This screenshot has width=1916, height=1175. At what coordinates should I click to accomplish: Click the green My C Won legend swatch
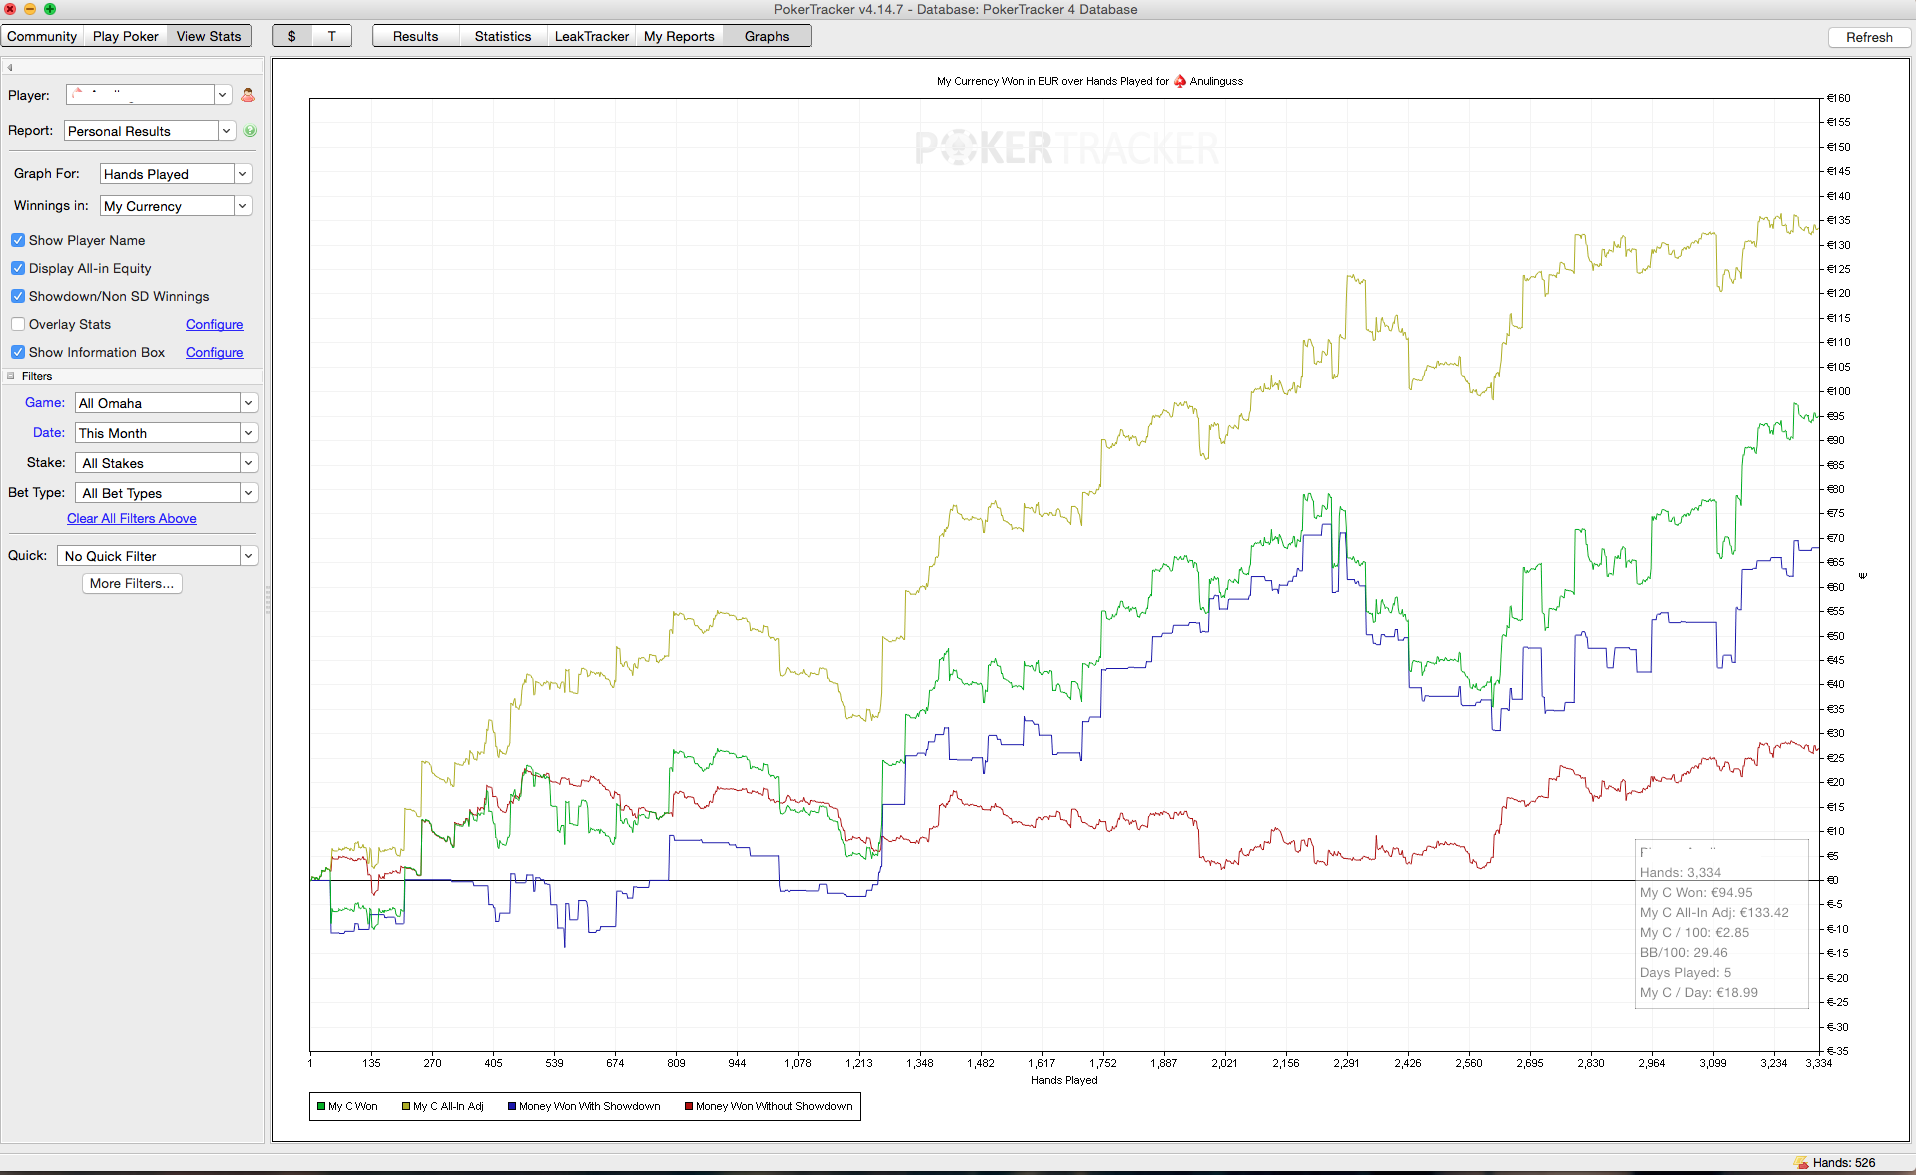pos(321,1106)
